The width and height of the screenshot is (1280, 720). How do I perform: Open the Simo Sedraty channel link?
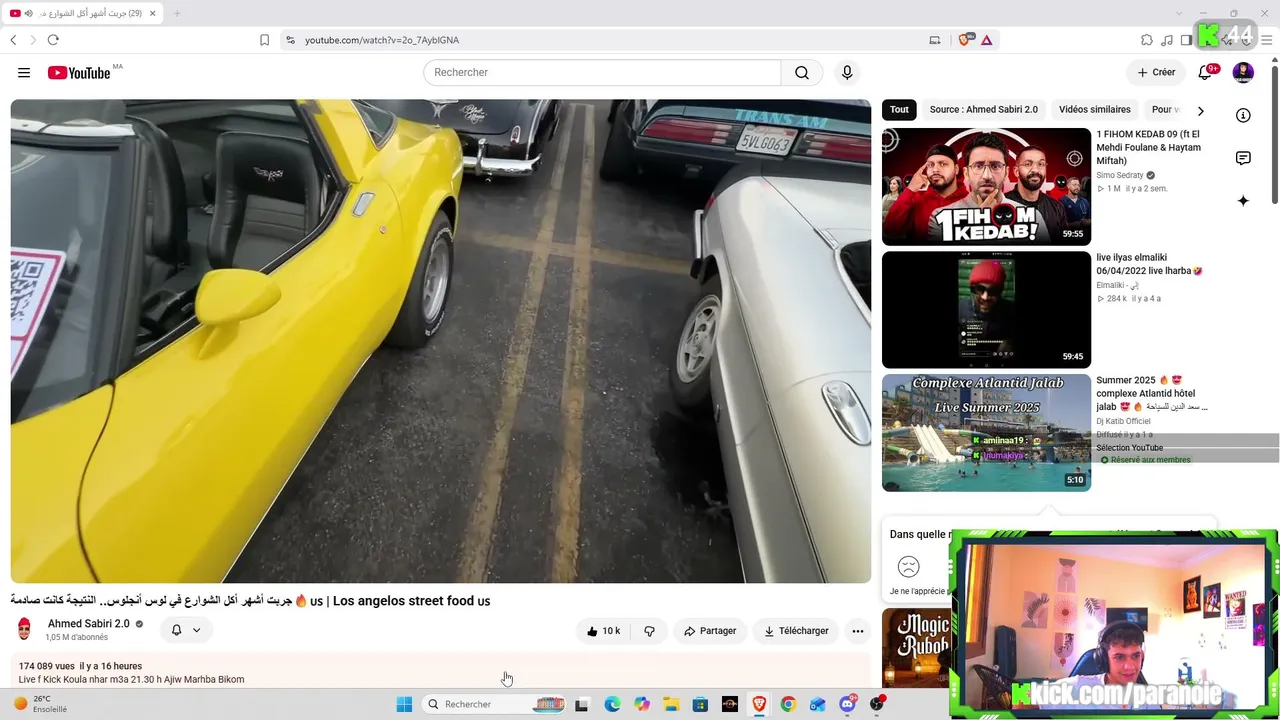[1120, 175]
